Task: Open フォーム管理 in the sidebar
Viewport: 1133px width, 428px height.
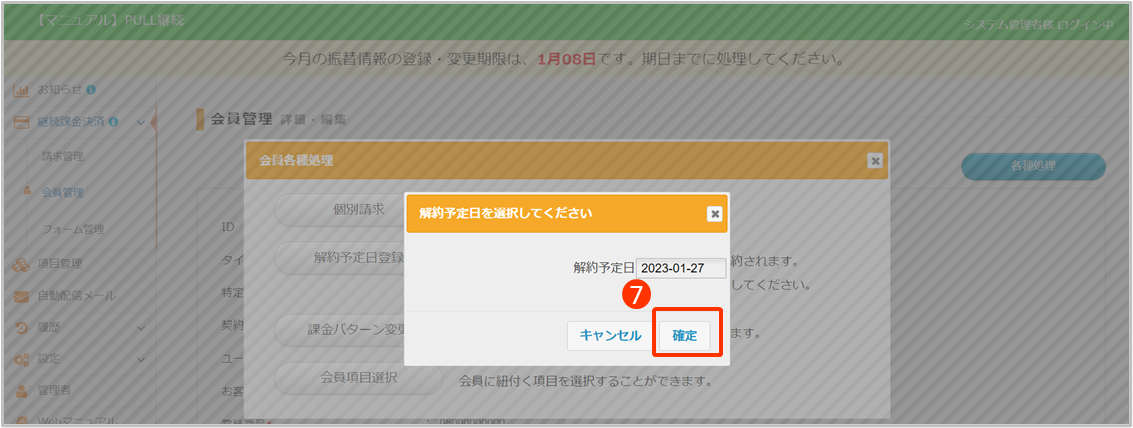Action: point(72,229)
